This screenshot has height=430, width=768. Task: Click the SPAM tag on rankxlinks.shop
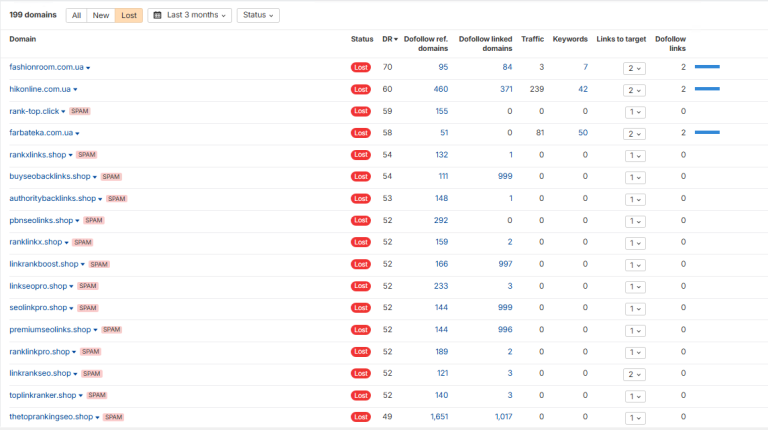pyautogui.click(x=87, y=155)
